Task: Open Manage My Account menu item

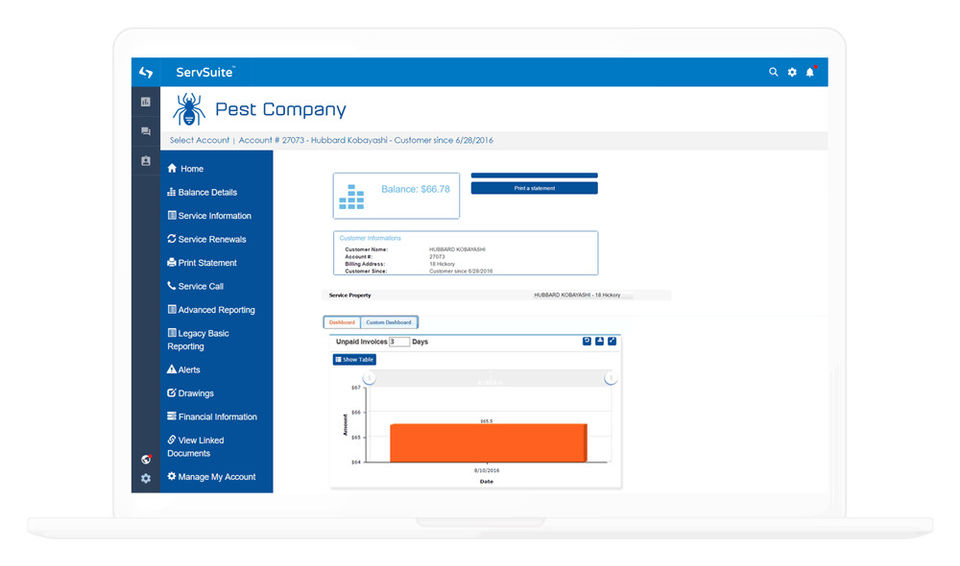Action: 211,477
